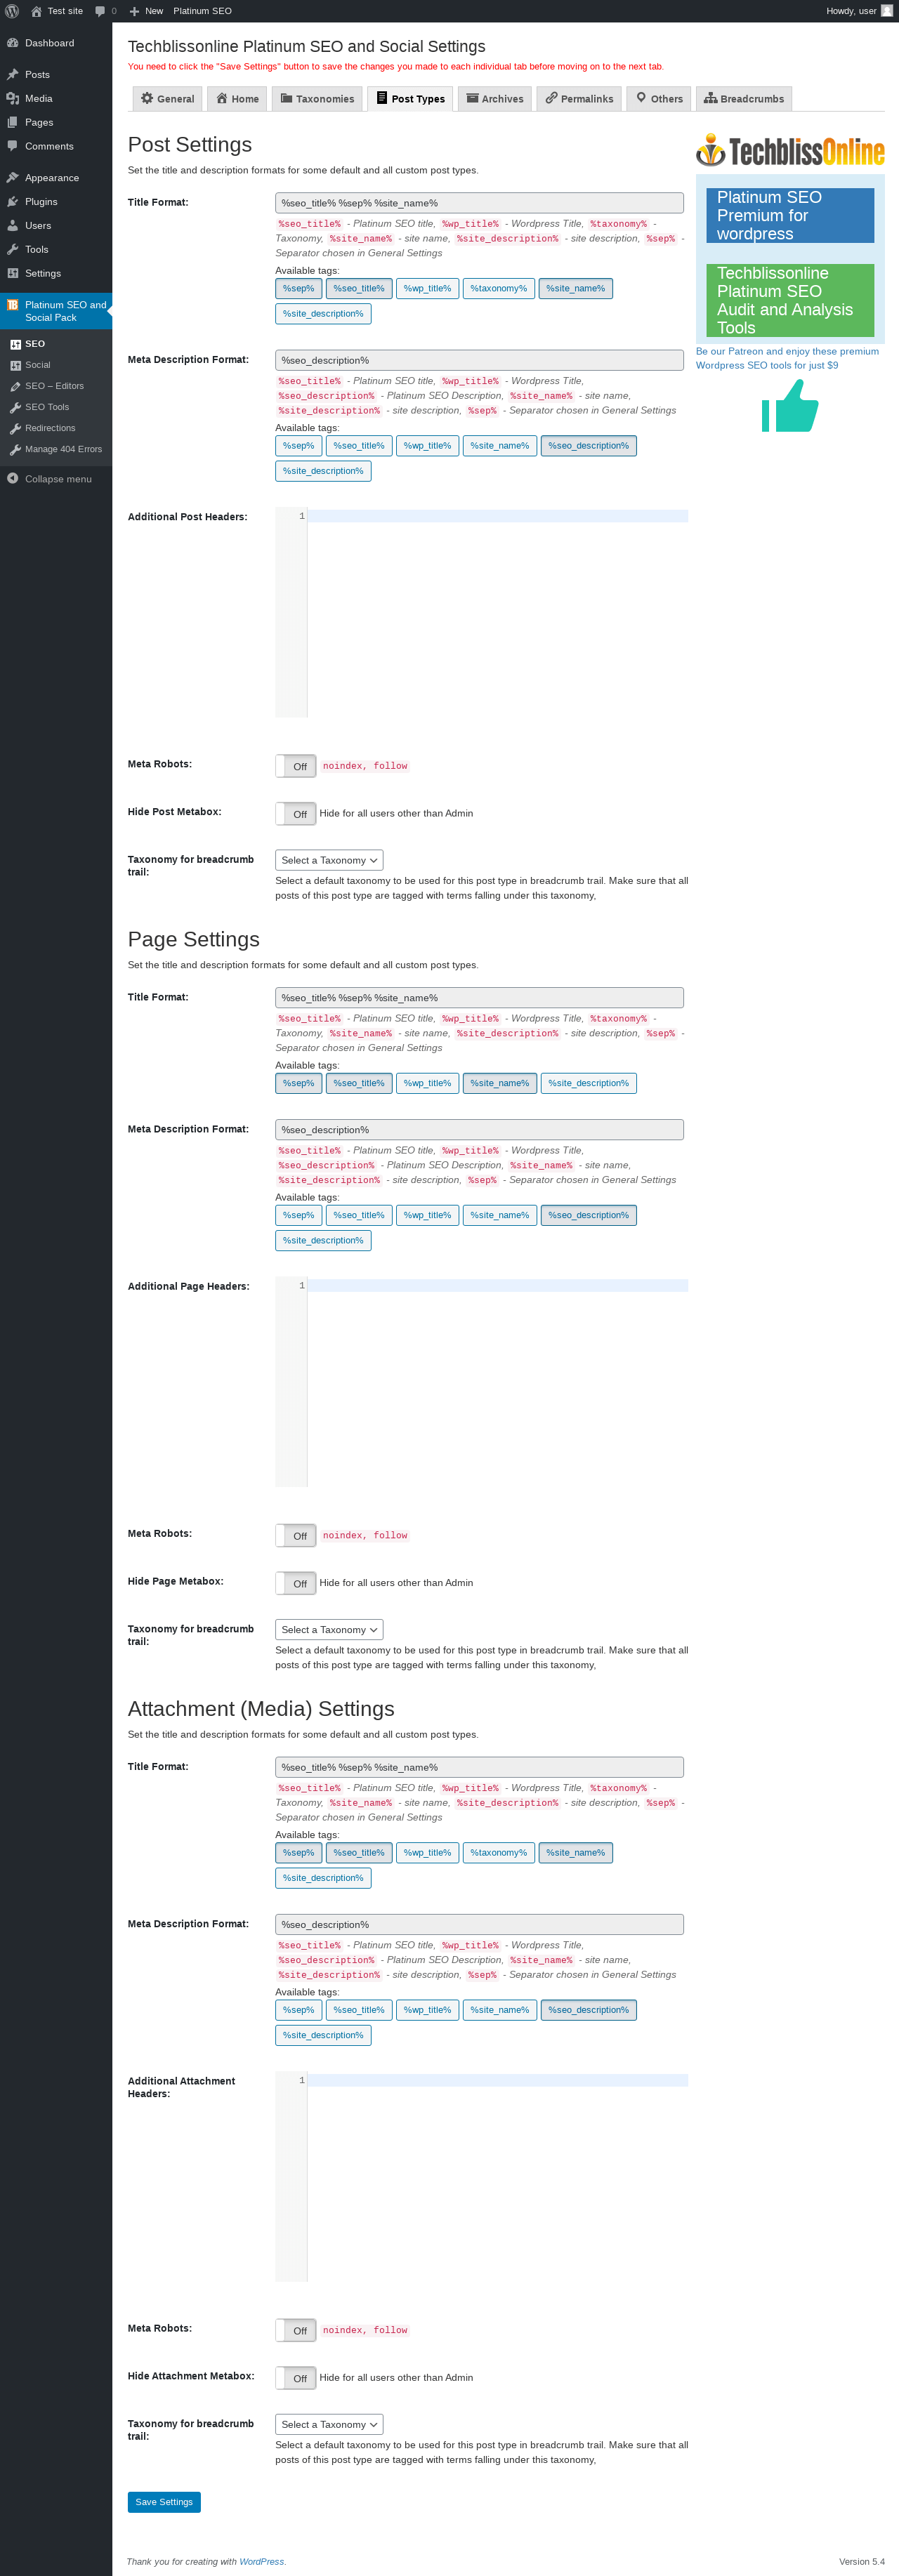Screen dimensions: 899x2576
Task: Open Platinum SEO Audit and Analysis Tools banner
Action: click(x=790, y=300)
